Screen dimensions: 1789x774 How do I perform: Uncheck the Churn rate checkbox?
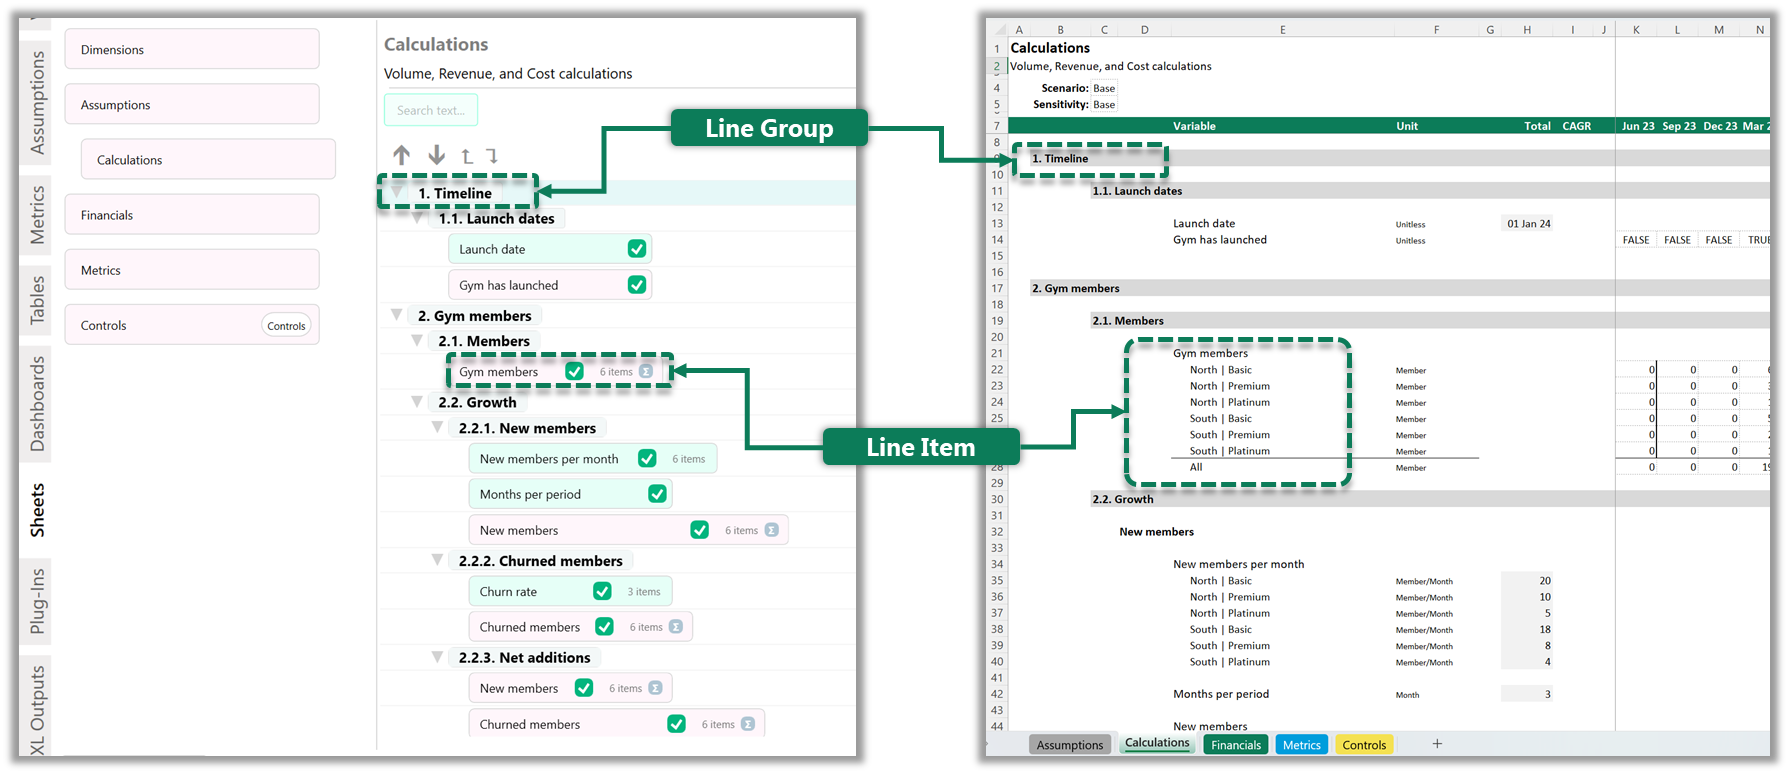coord(602,591)
